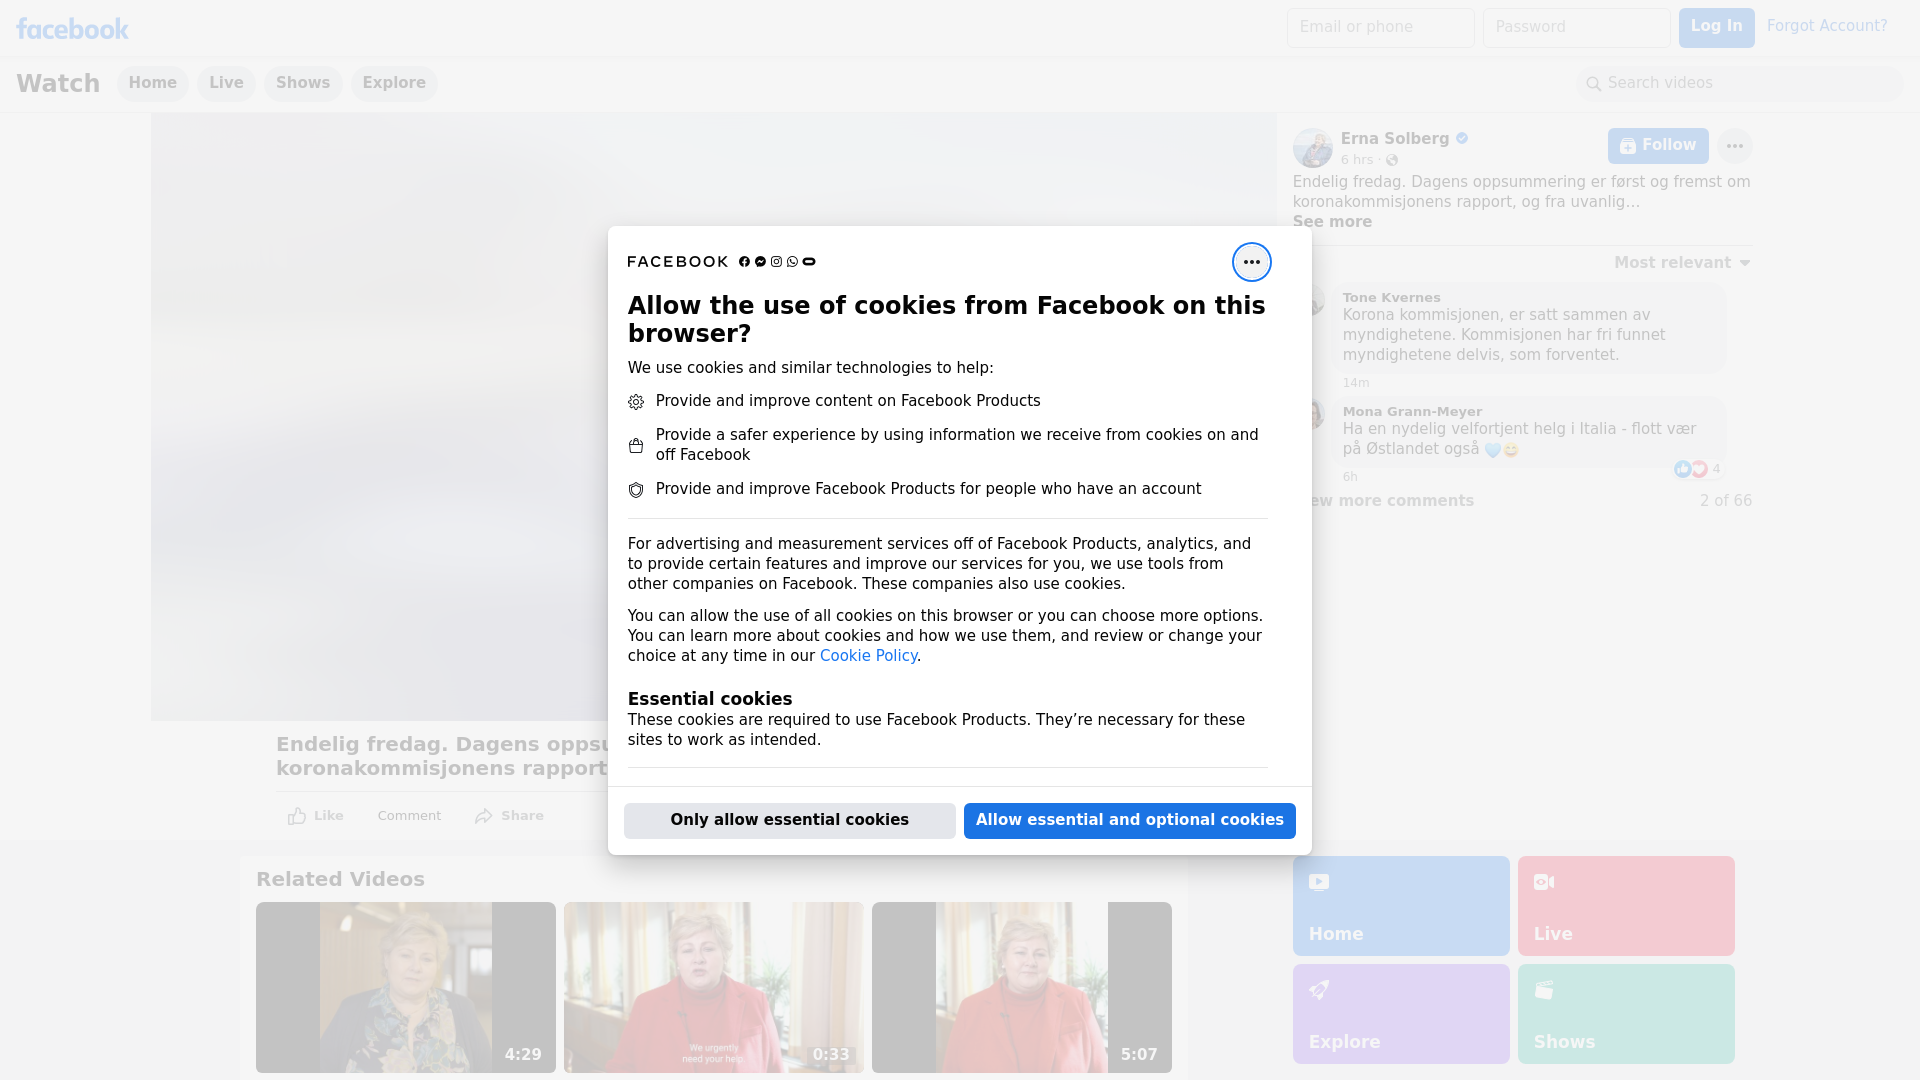The image size is (1920, 1080).
Task: Click the 2 of 66 comment count
Action: pos(1725,501)
